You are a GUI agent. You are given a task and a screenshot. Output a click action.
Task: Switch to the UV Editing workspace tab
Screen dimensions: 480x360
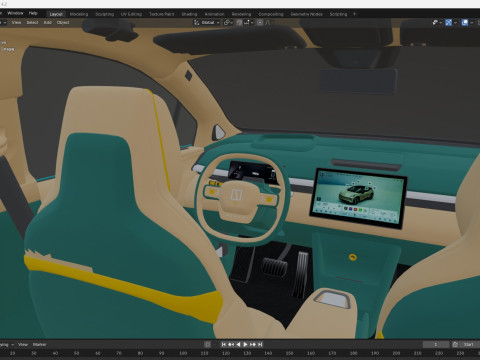(131, 14)
